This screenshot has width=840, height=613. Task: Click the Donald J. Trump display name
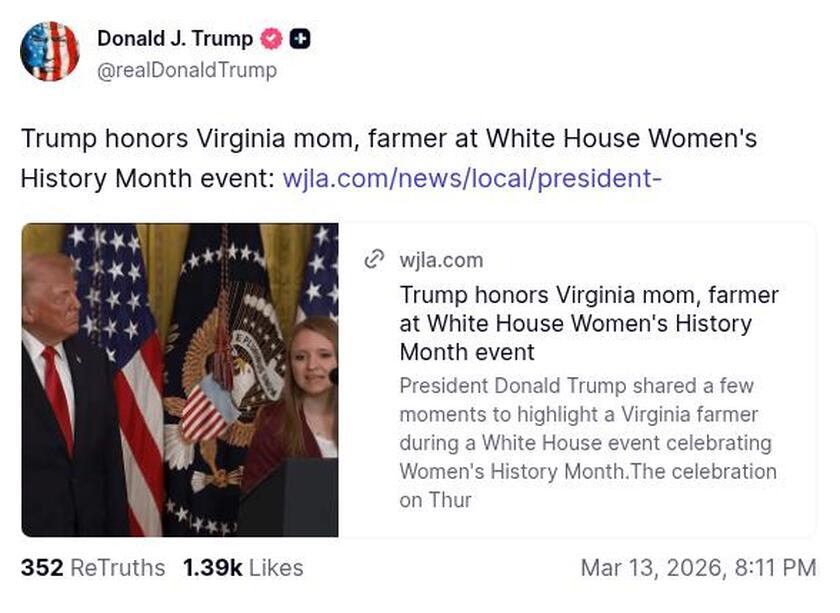[173, 40]
